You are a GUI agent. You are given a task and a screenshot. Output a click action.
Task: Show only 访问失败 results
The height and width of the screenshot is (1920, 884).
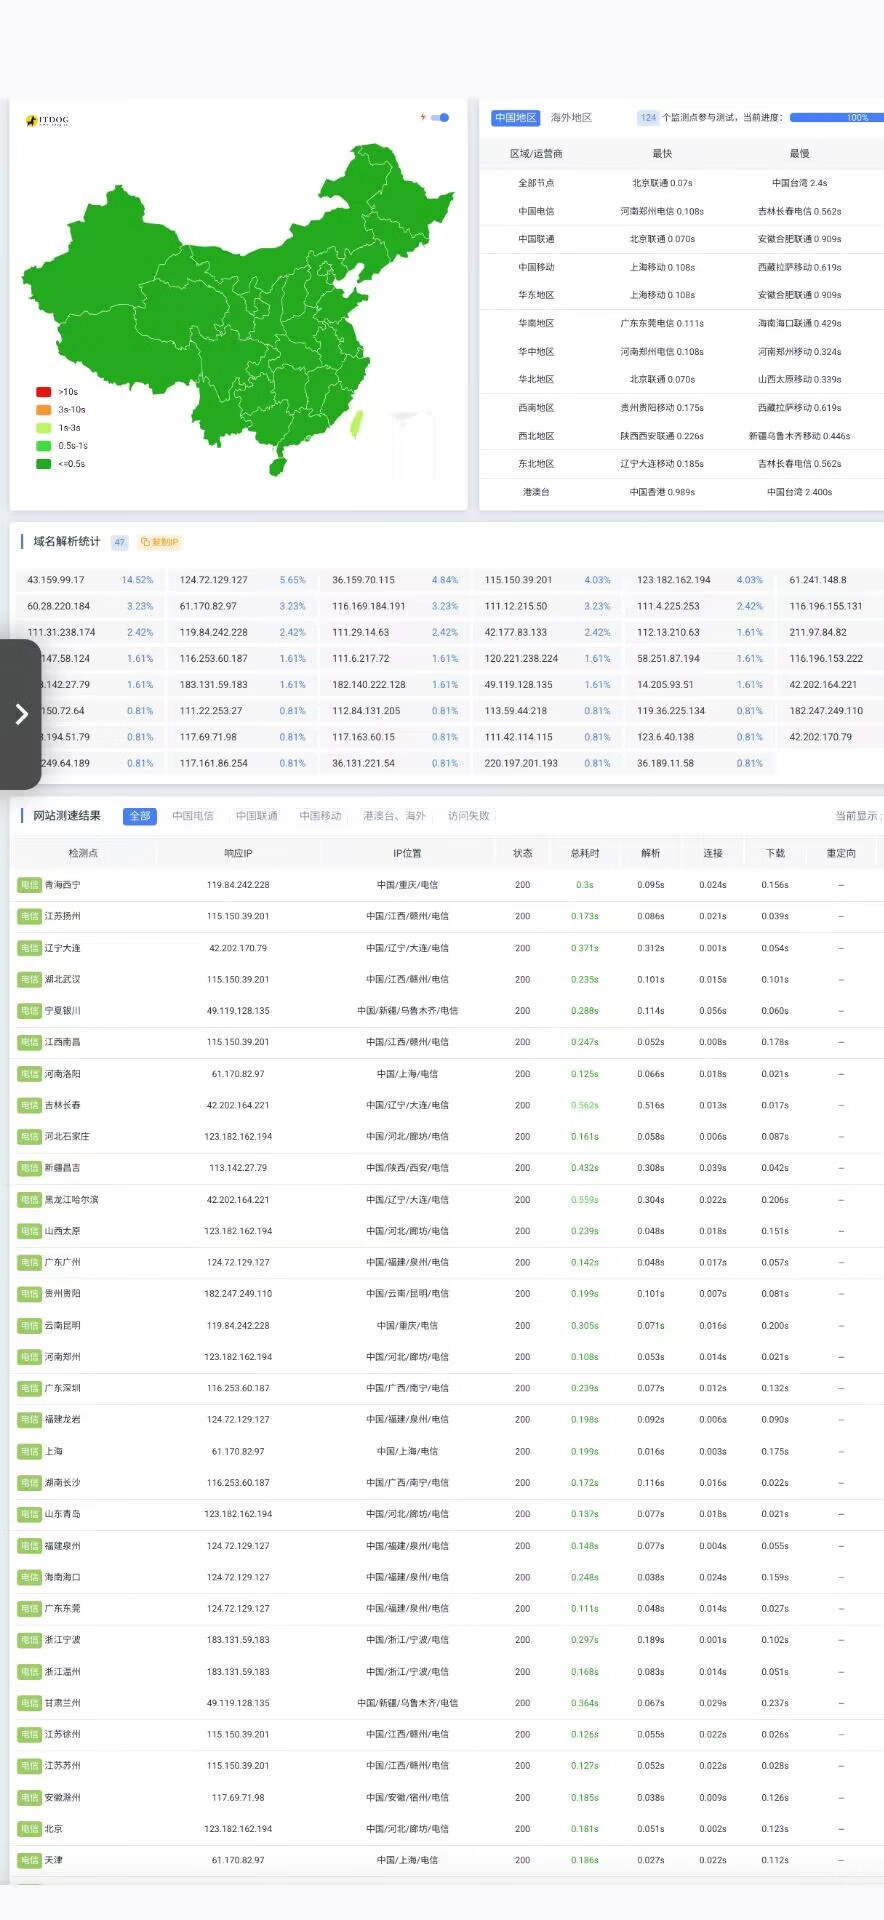(x=469, y=816)
